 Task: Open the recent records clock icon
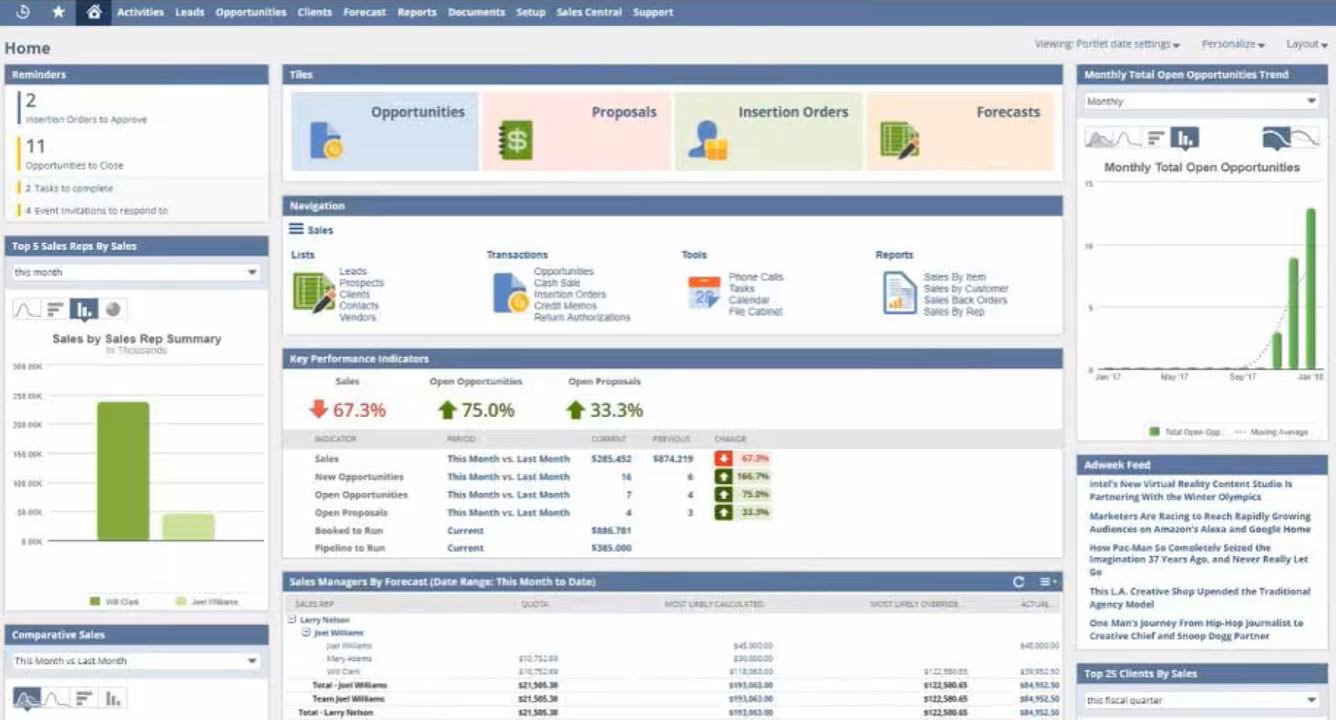point(23,13)
